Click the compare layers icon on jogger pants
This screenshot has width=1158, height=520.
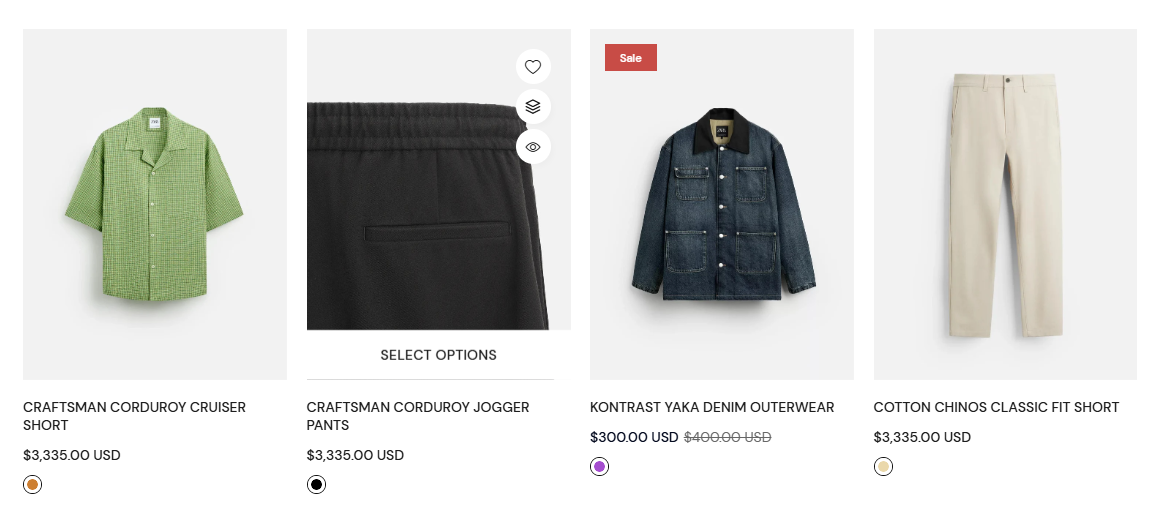(533, 107)
